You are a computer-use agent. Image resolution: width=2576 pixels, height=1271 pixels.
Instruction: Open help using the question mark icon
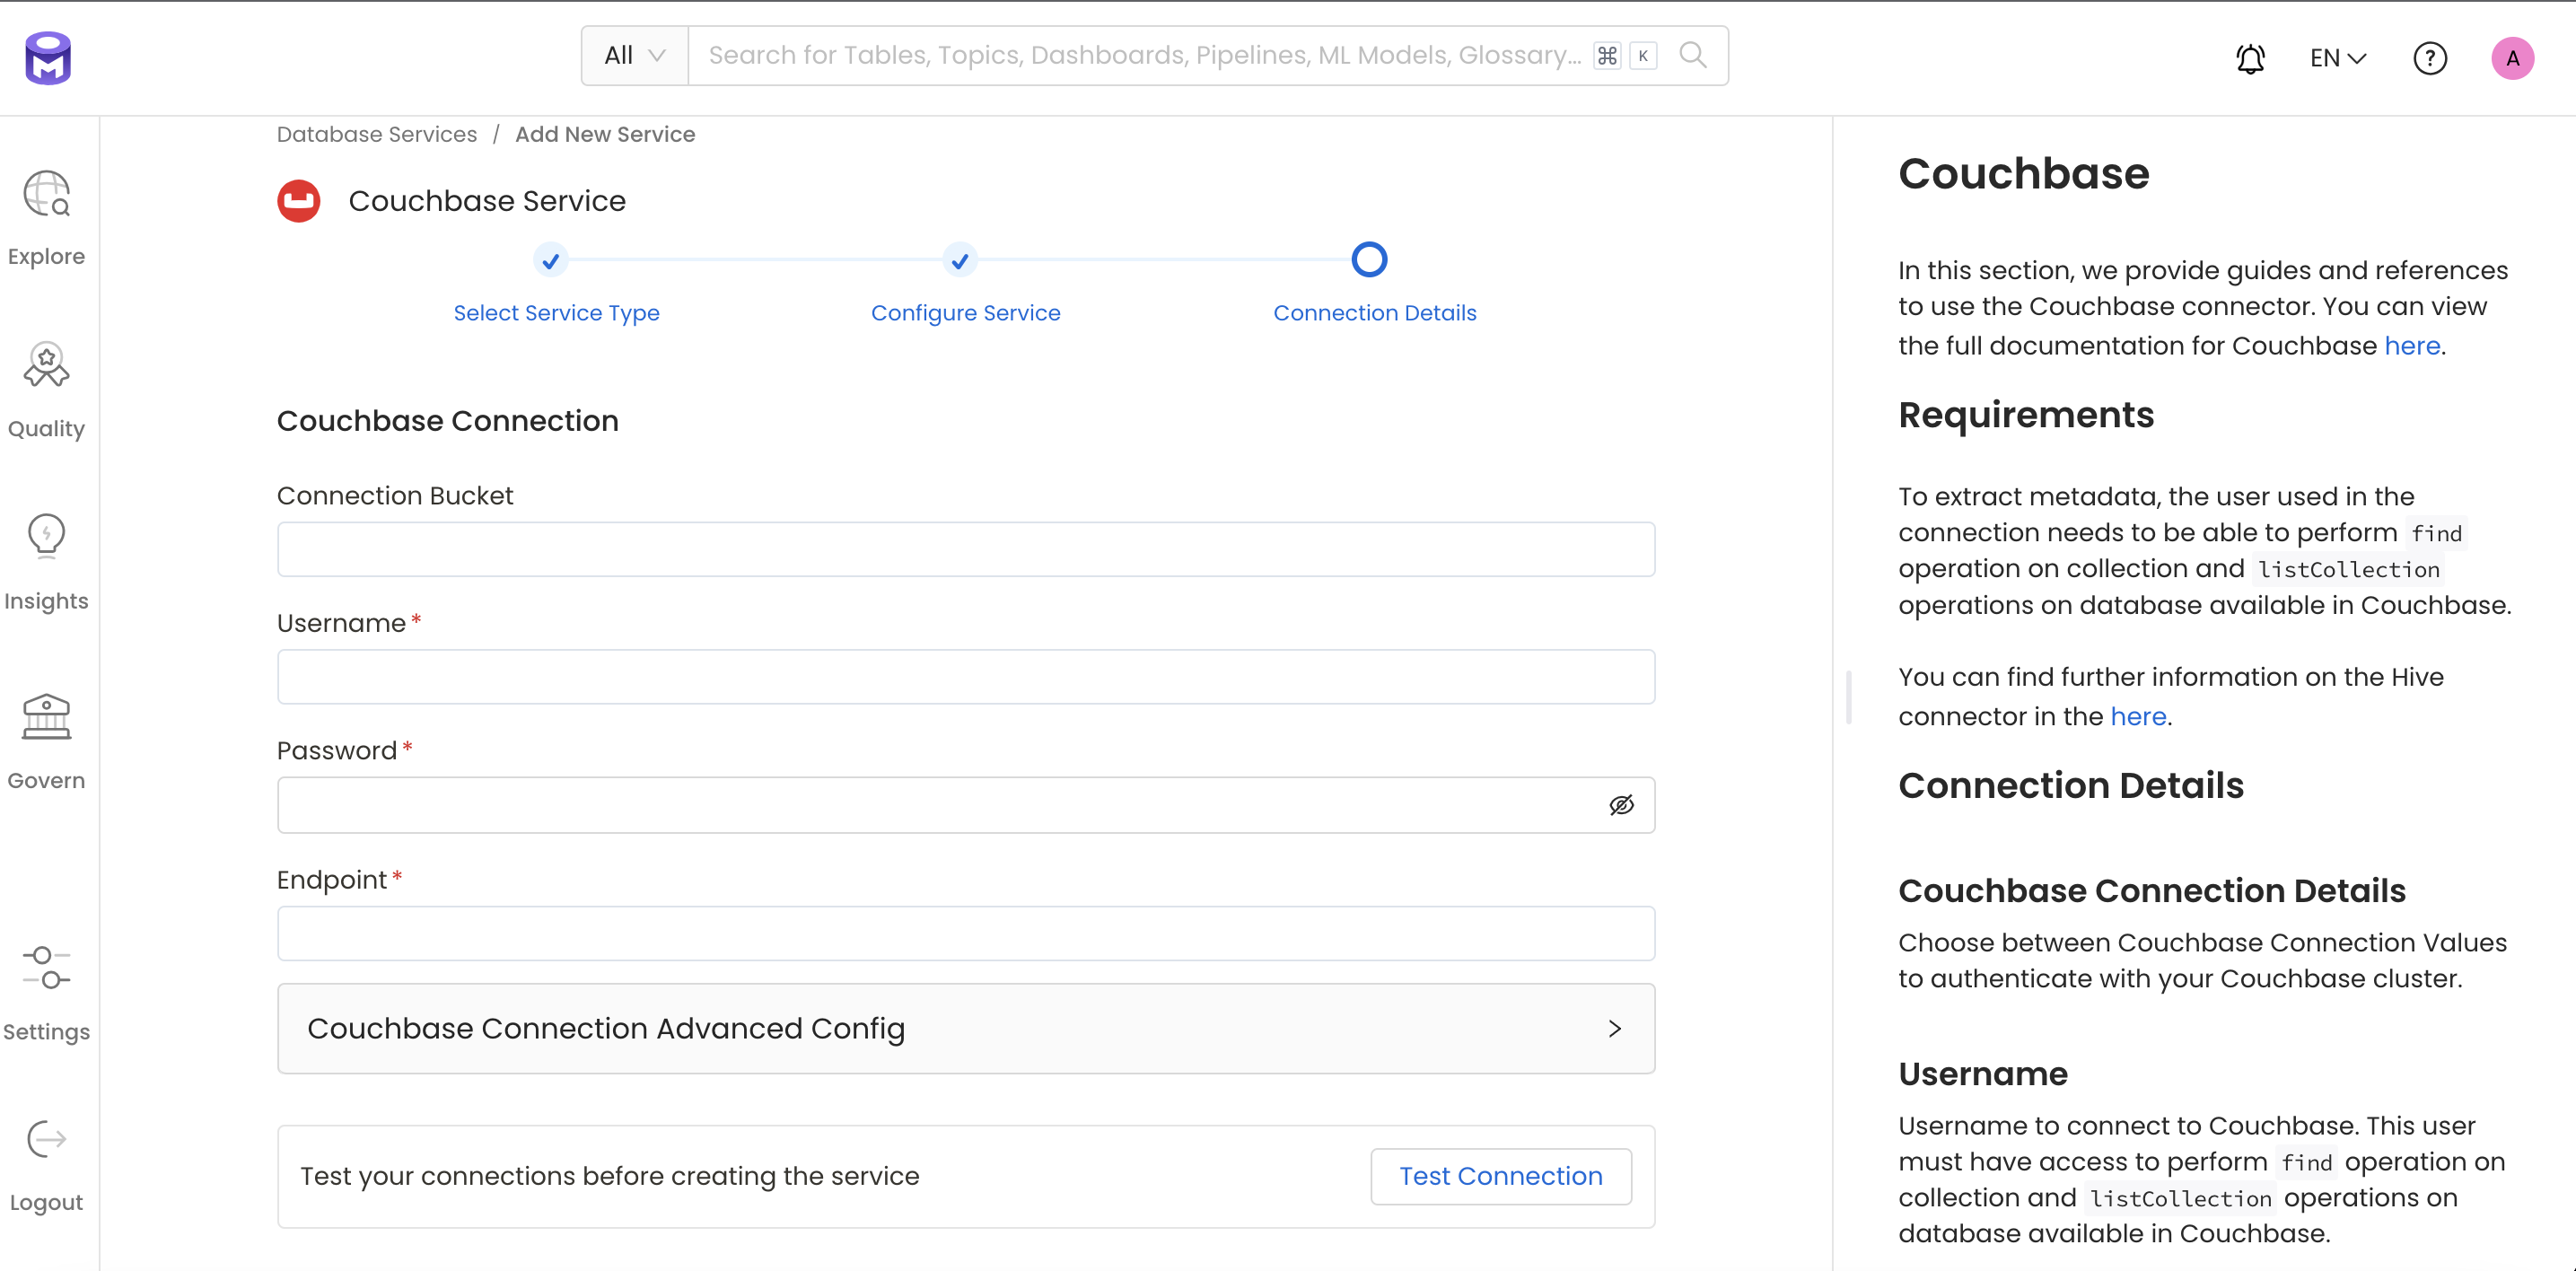pos(2431,58)
